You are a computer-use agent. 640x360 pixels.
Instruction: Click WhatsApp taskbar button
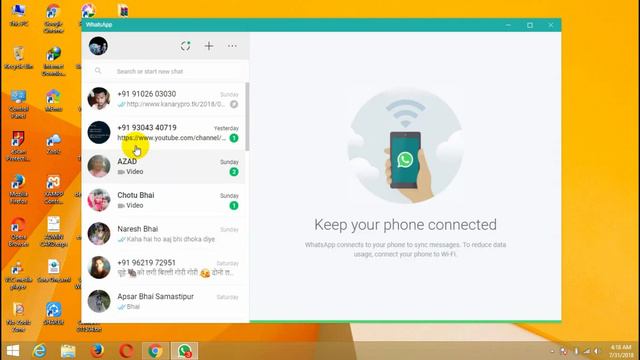184,351
